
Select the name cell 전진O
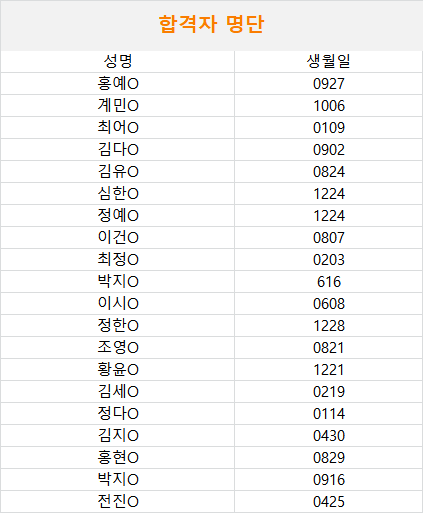coord(118,501)
